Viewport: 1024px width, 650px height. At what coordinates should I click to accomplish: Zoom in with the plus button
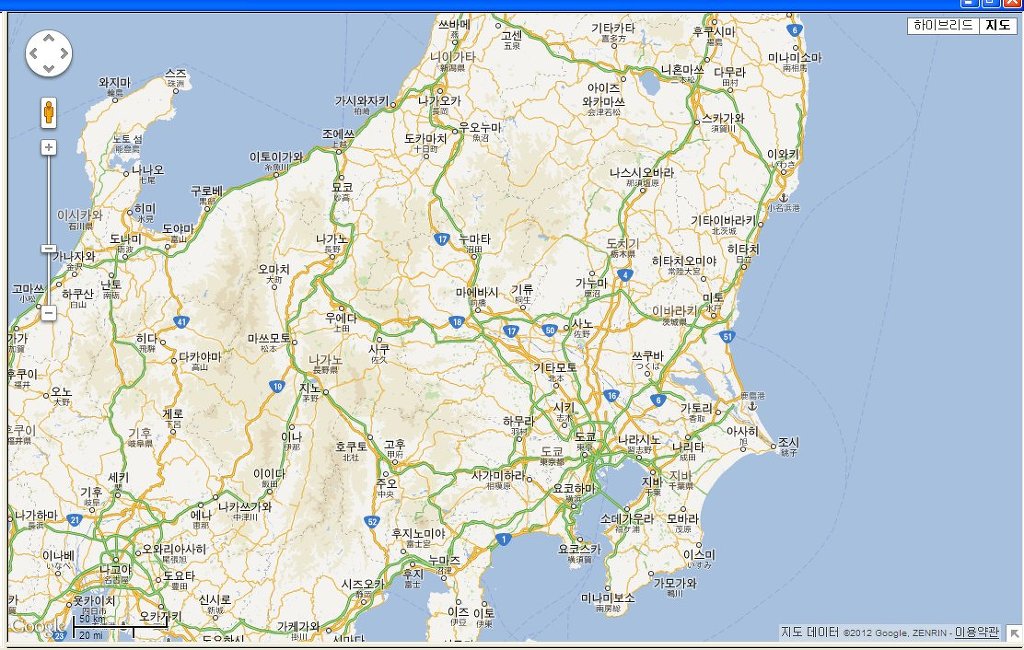pos(48,148)
